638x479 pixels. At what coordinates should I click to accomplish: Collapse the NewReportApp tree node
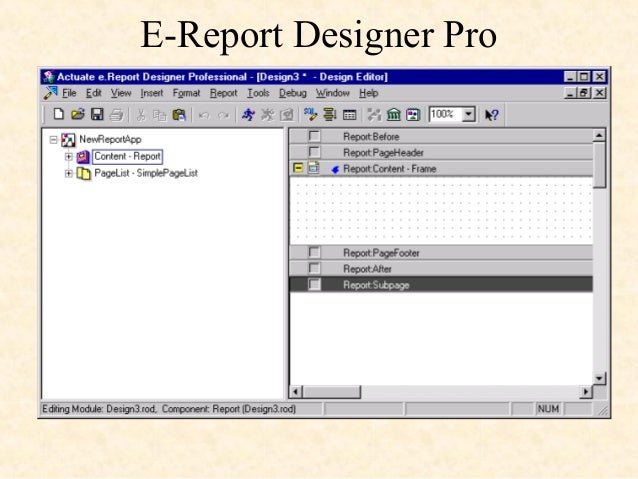(x=53, y=140)
